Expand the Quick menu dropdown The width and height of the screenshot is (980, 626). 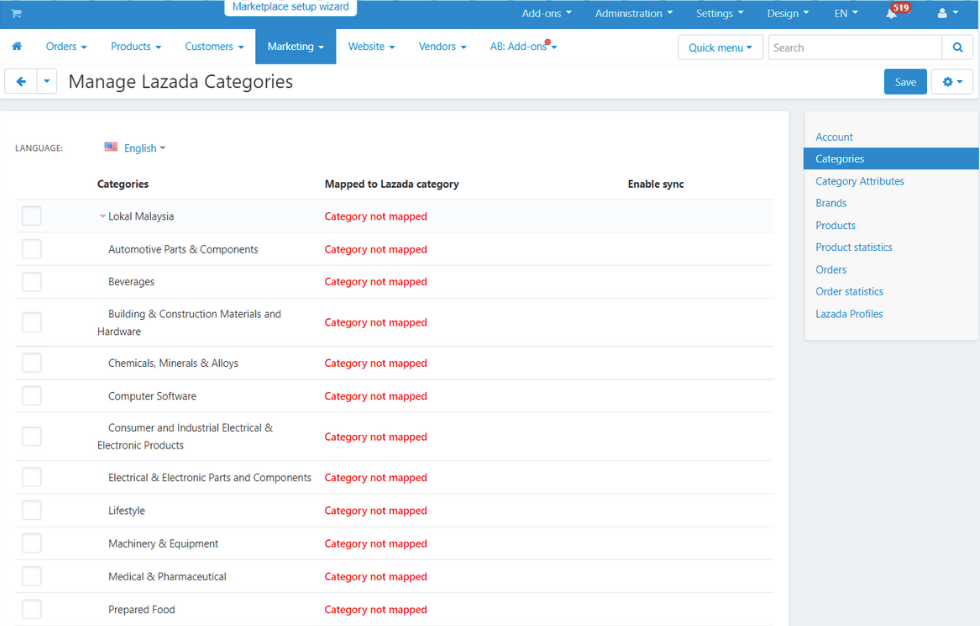pyautogui.click(x=720, y=47)
